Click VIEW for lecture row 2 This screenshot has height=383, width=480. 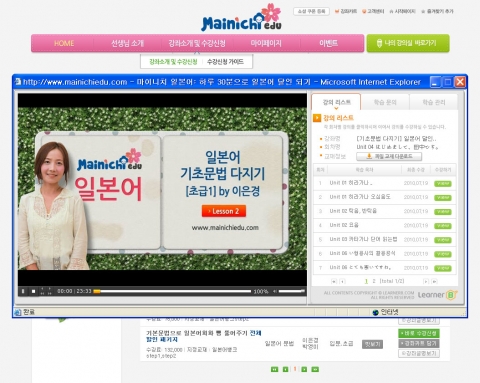[443, 198]
